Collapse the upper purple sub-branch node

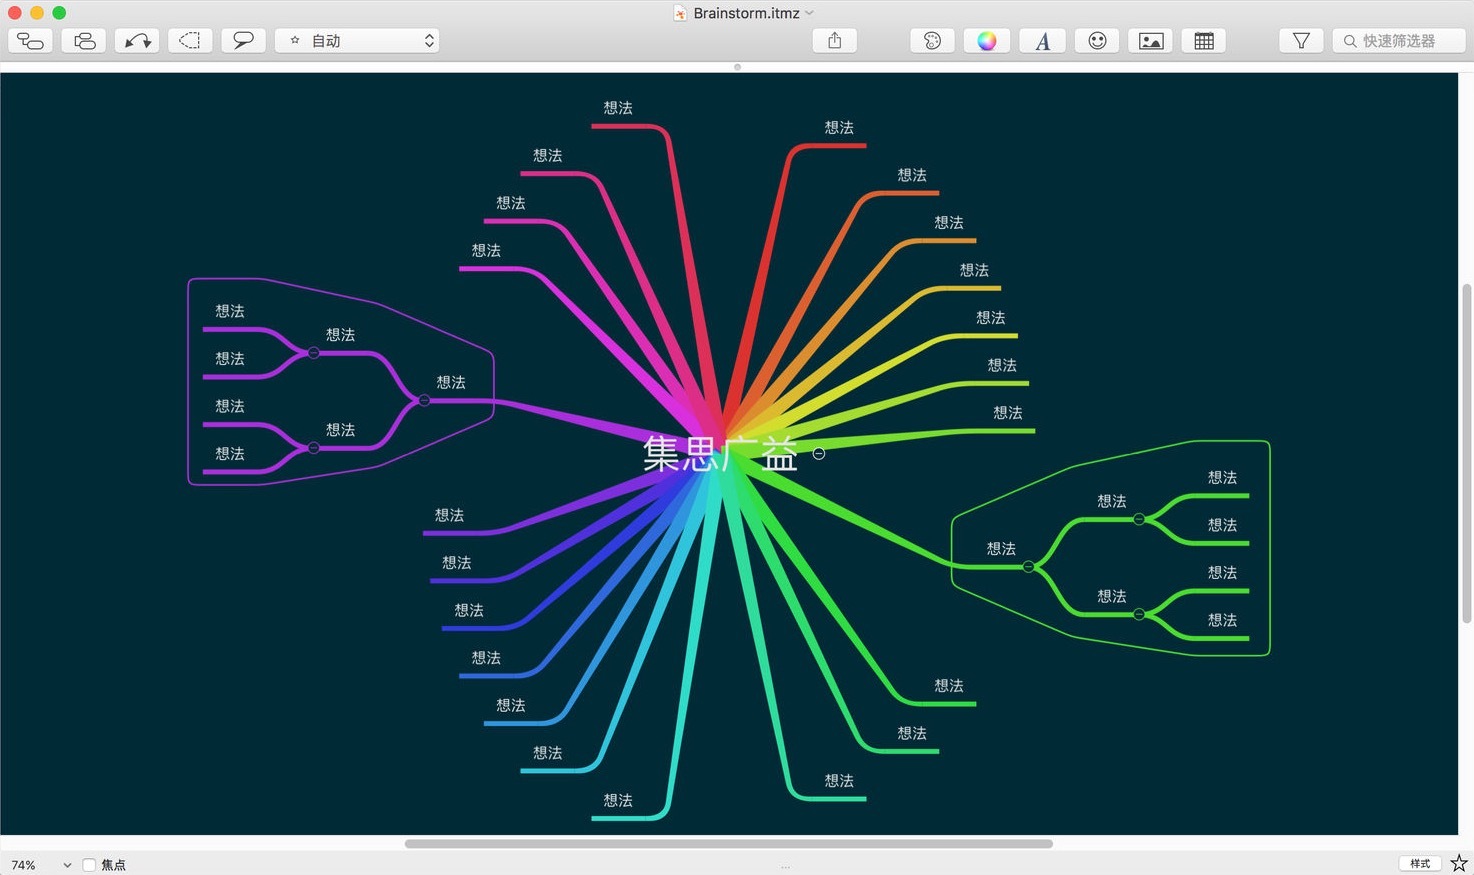[313, 353]
